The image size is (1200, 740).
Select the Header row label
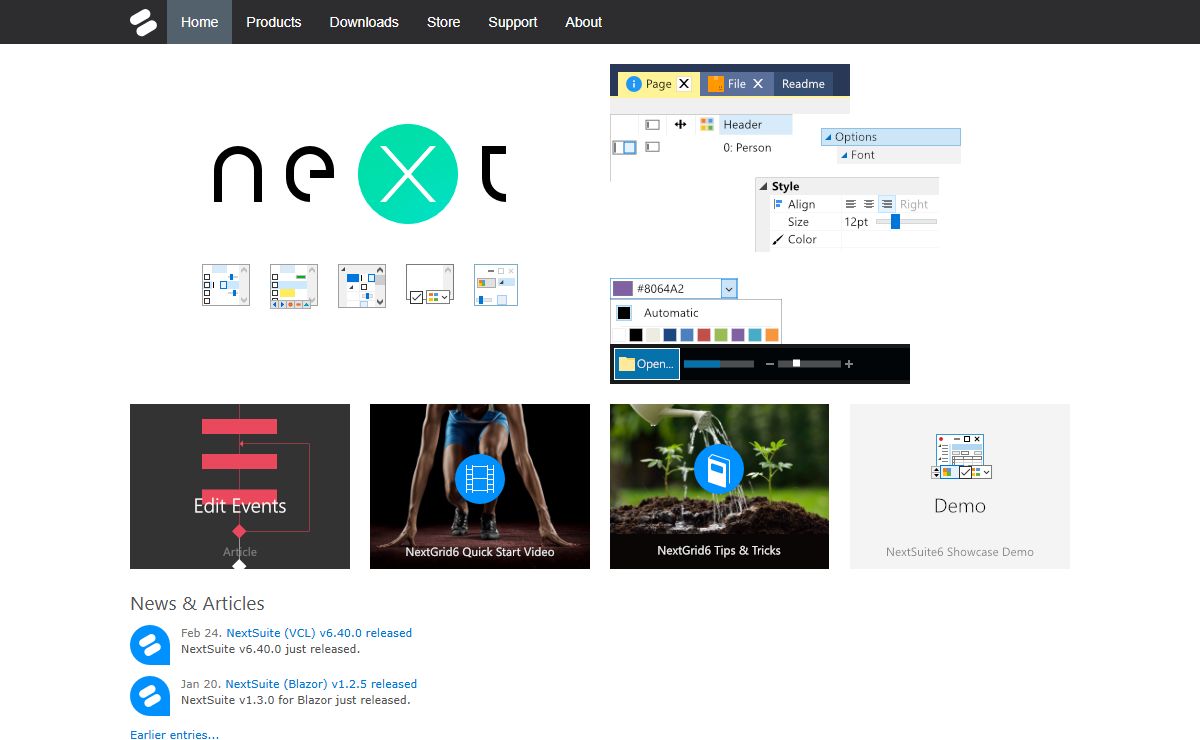point(743,125)
